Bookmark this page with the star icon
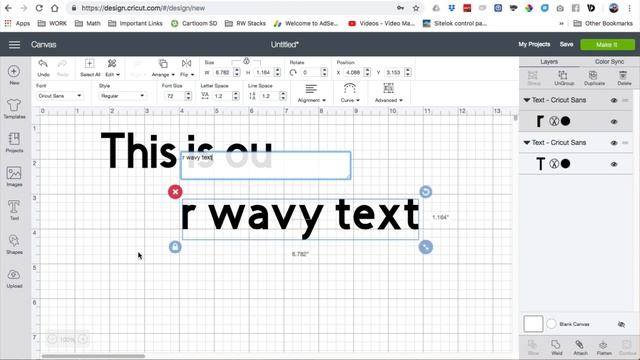This screenshot has height=360, width=640. pos(416,8)
